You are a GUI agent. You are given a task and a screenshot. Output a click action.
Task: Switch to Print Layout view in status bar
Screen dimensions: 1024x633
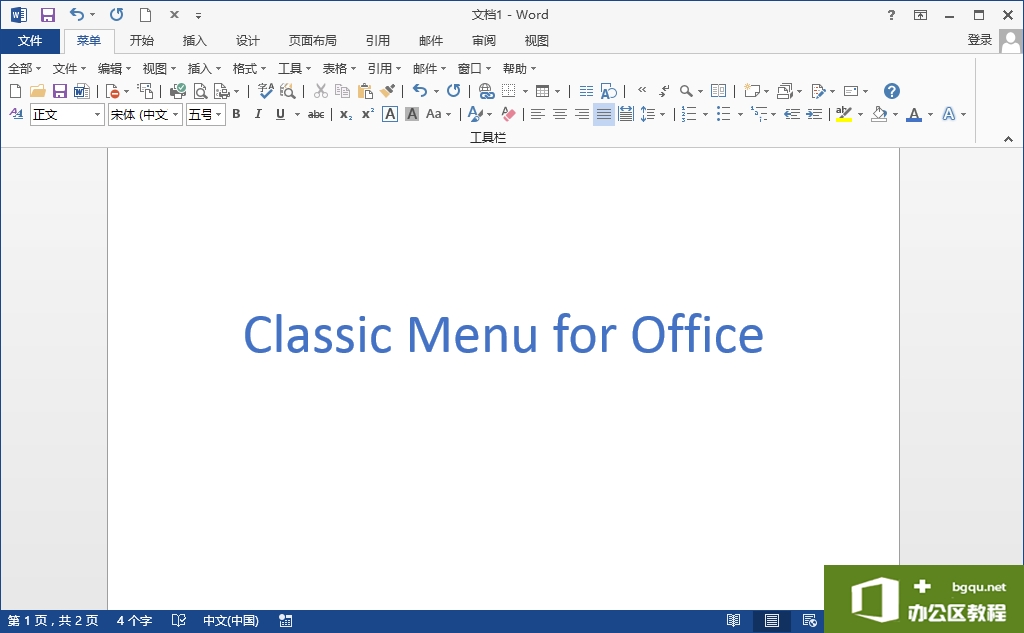[772, 621]
